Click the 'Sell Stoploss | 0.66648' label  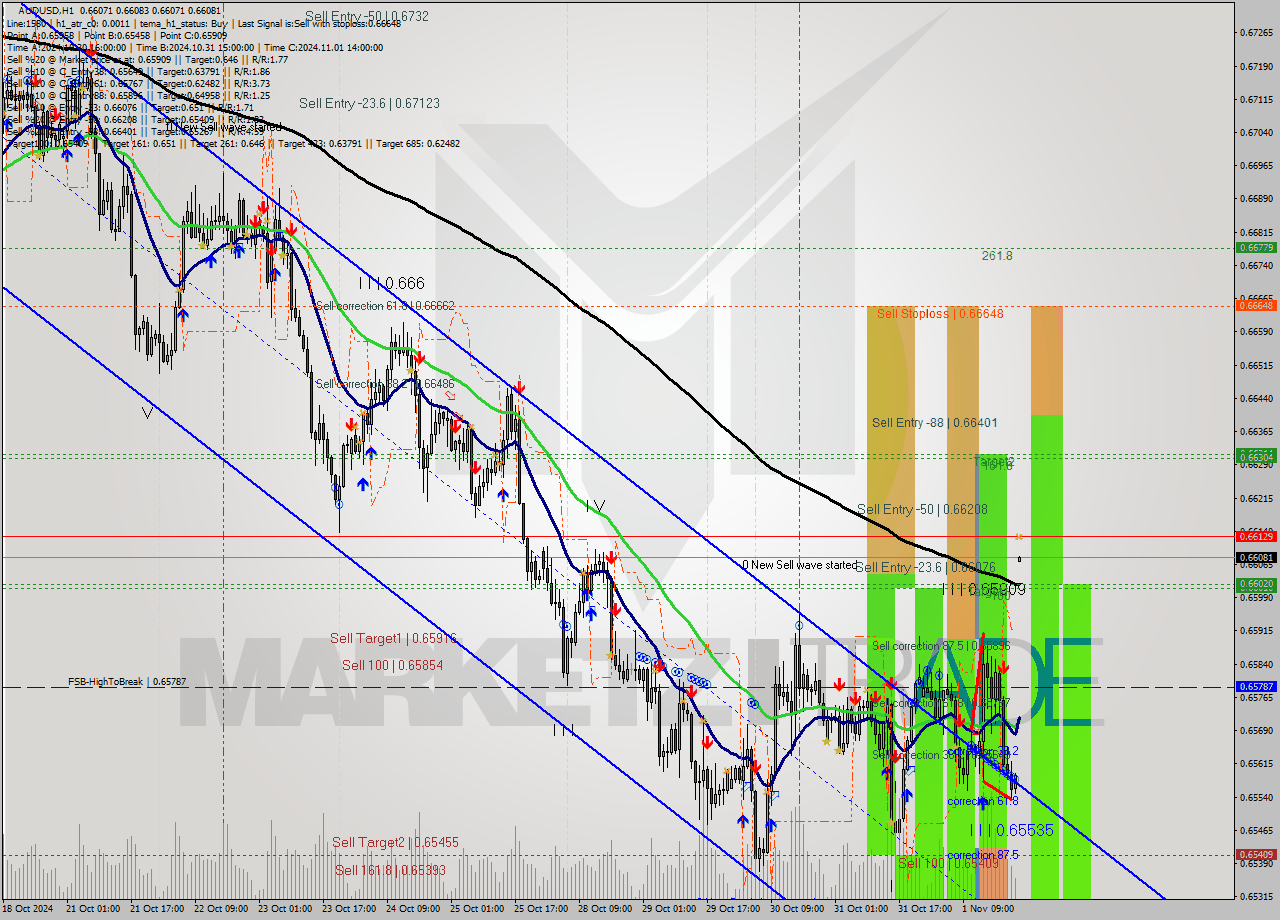click(x=940, y=313)
